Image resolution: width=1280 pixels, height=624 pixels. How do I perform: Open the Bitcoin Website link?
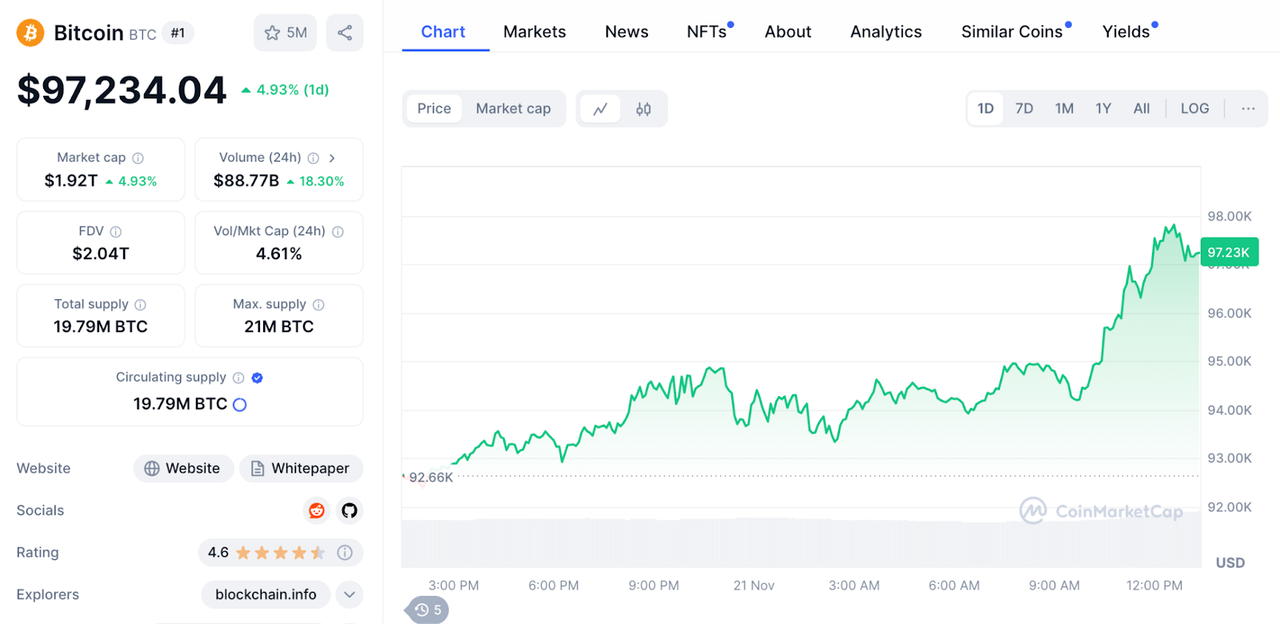(183, 468)
